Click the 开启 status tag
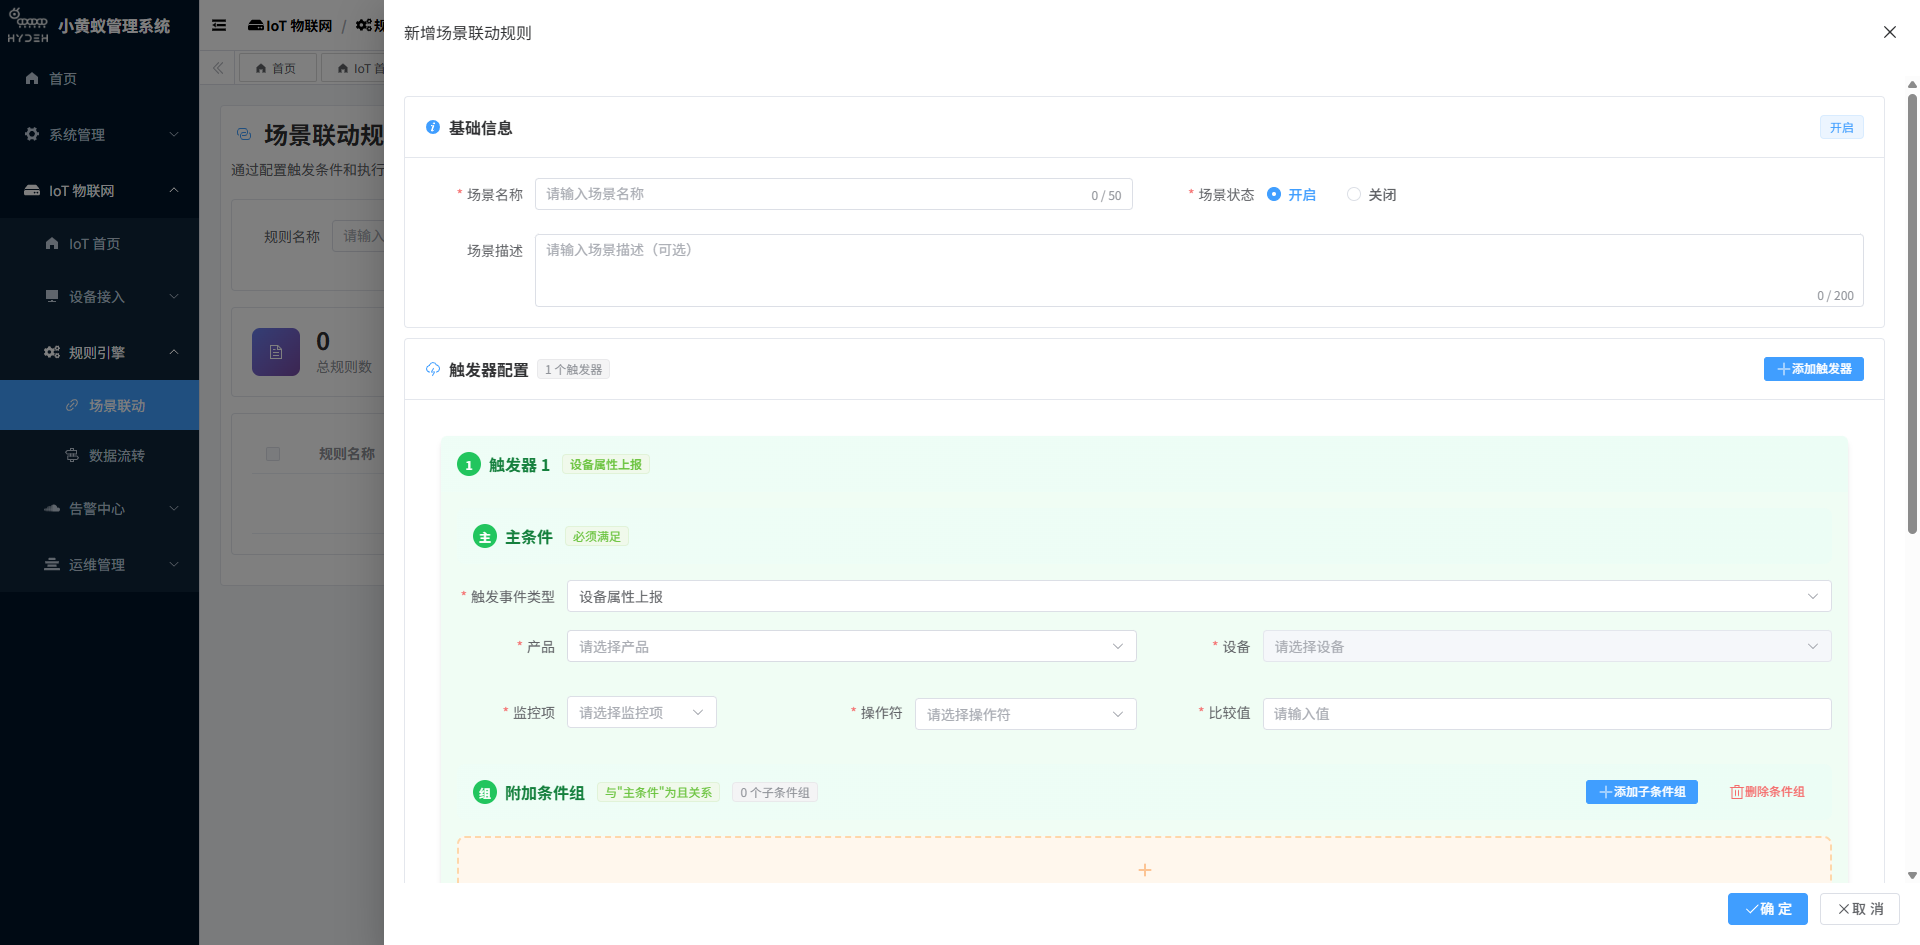Viewport: 1920px width, 945px height. (1841, 127)
